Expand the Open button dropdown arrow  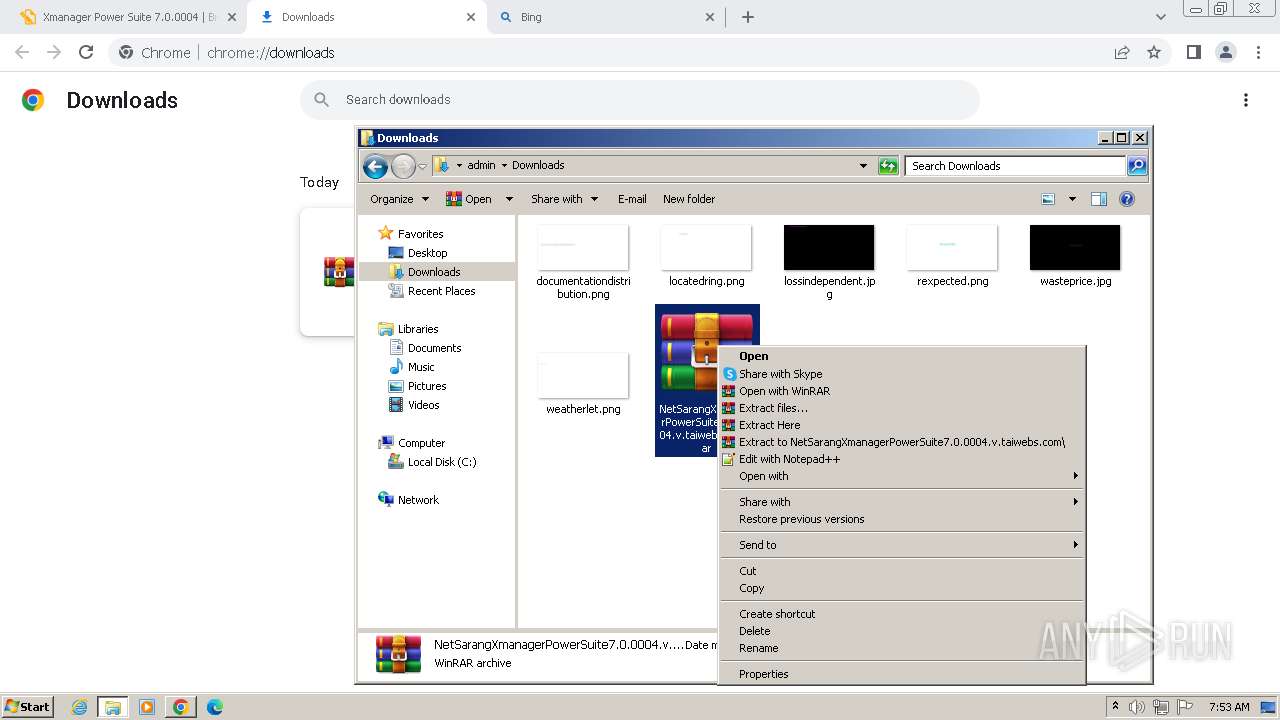(508, 199)
